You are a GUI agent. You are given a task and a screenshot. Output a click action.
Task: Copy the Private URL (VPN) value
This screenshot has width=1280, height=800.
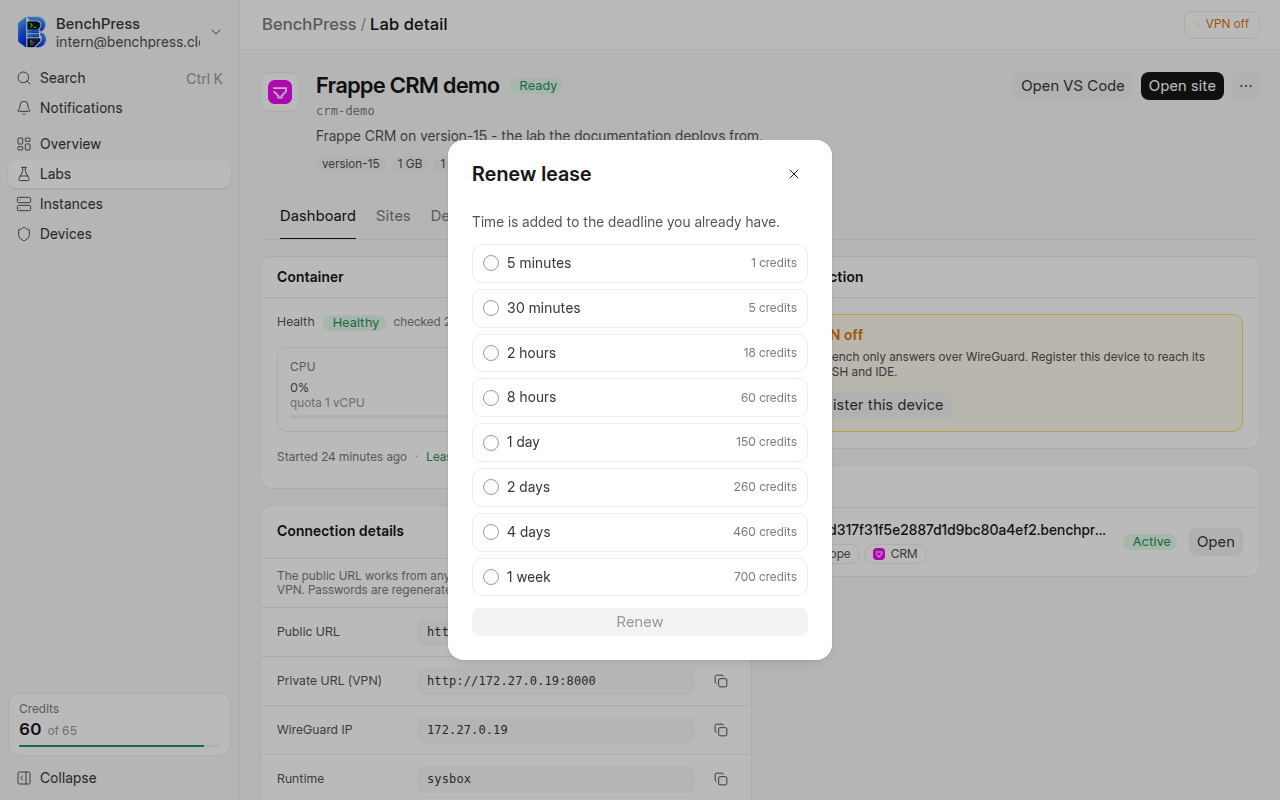721,681
